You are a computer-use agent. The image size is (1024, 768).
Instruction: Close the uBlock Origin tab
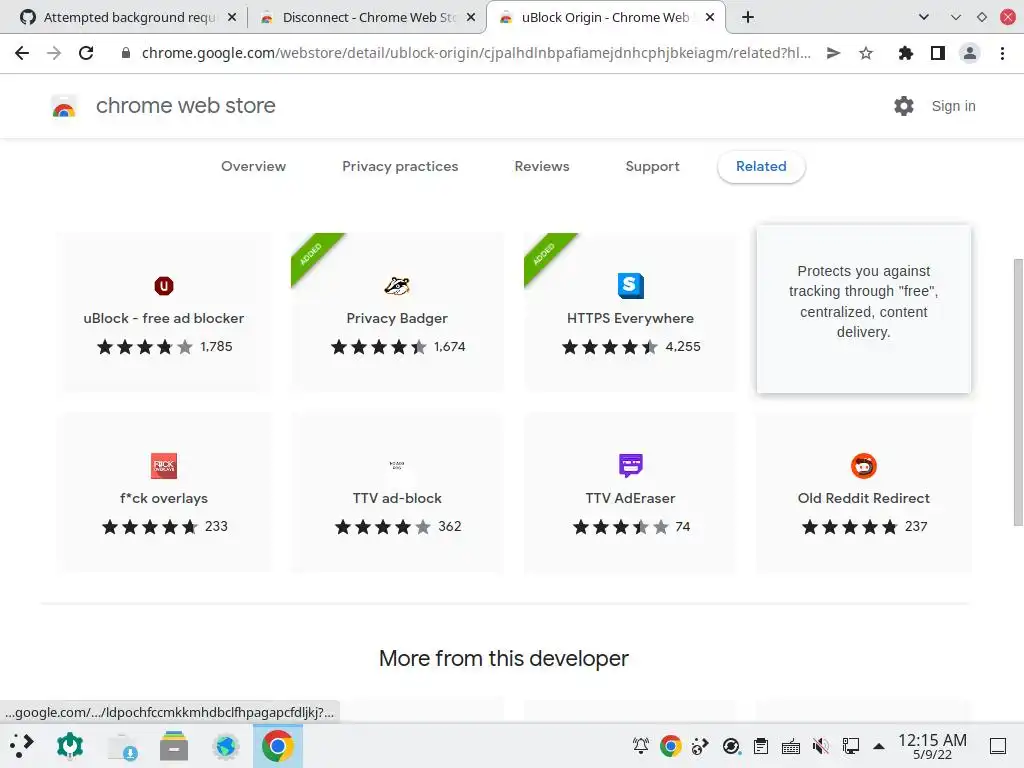point(710,18)
